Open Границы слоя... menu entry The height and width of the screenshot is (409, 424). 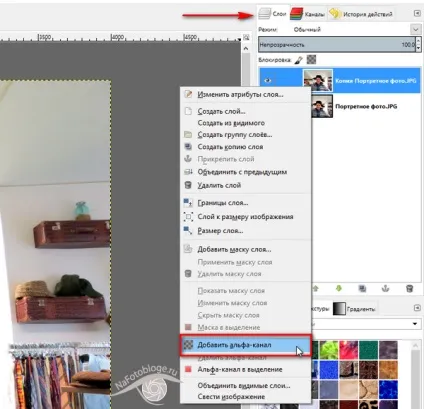click(x=245, y=203)
